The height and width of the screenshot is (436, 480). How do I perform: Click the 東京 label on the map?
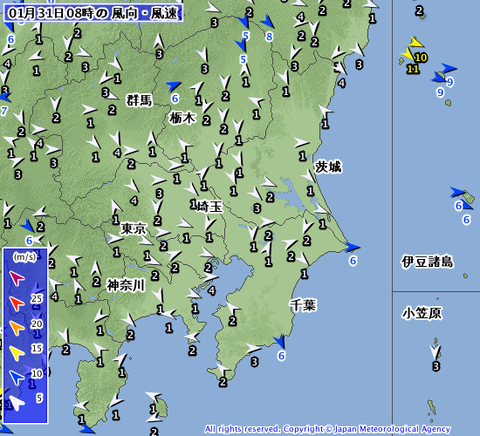click(133, 229)
